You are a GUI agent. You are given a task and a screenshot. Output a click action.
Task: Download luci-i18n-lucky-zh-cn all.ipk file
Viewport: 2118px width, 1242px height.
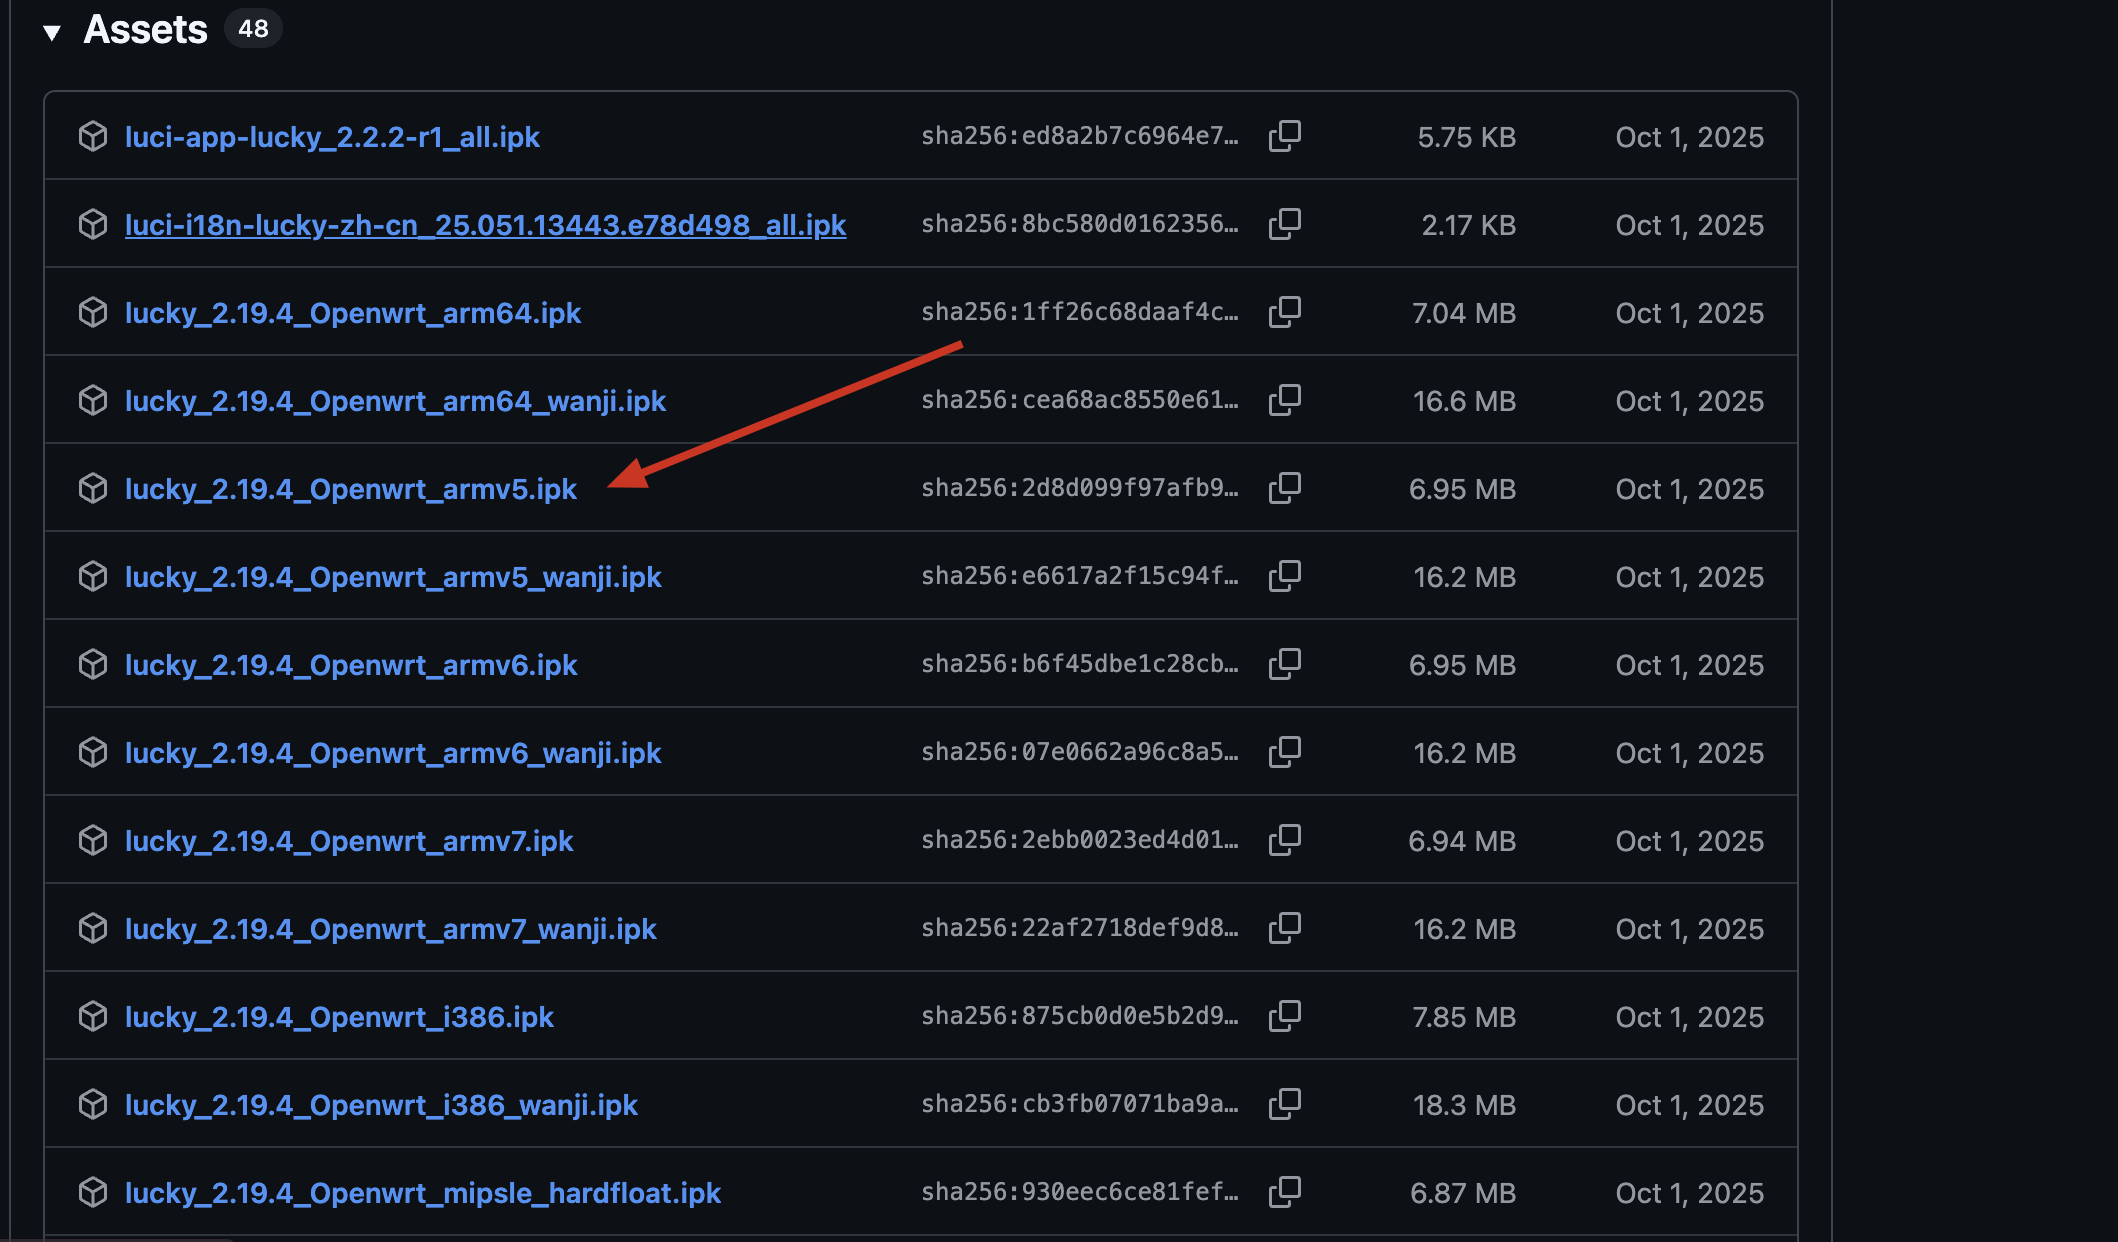coord(485,225)
